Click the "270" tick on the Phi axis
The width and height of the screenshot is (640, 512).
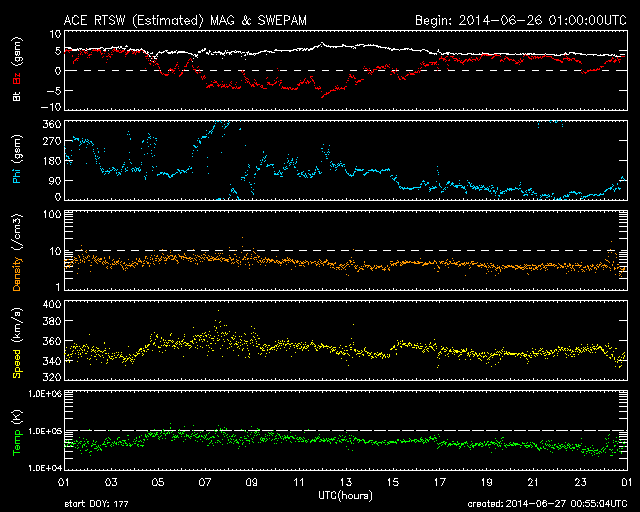(x=52, y=141)
